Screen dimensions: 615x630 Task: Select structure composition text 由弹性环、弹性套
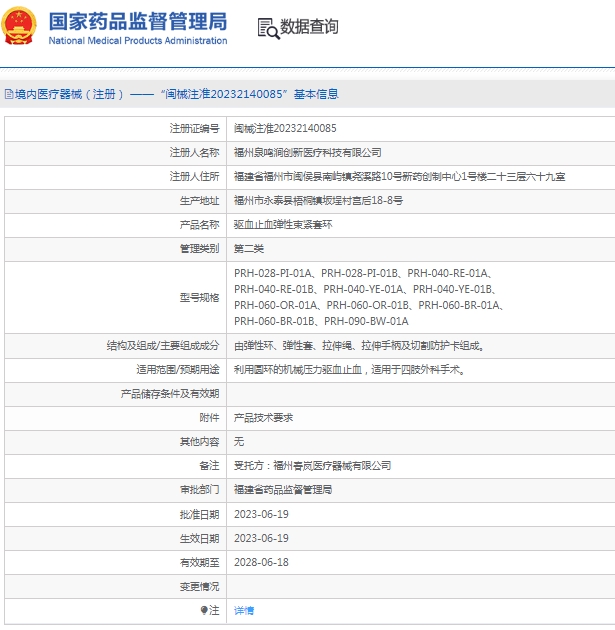pyautogui.click(x=359, y=346)
